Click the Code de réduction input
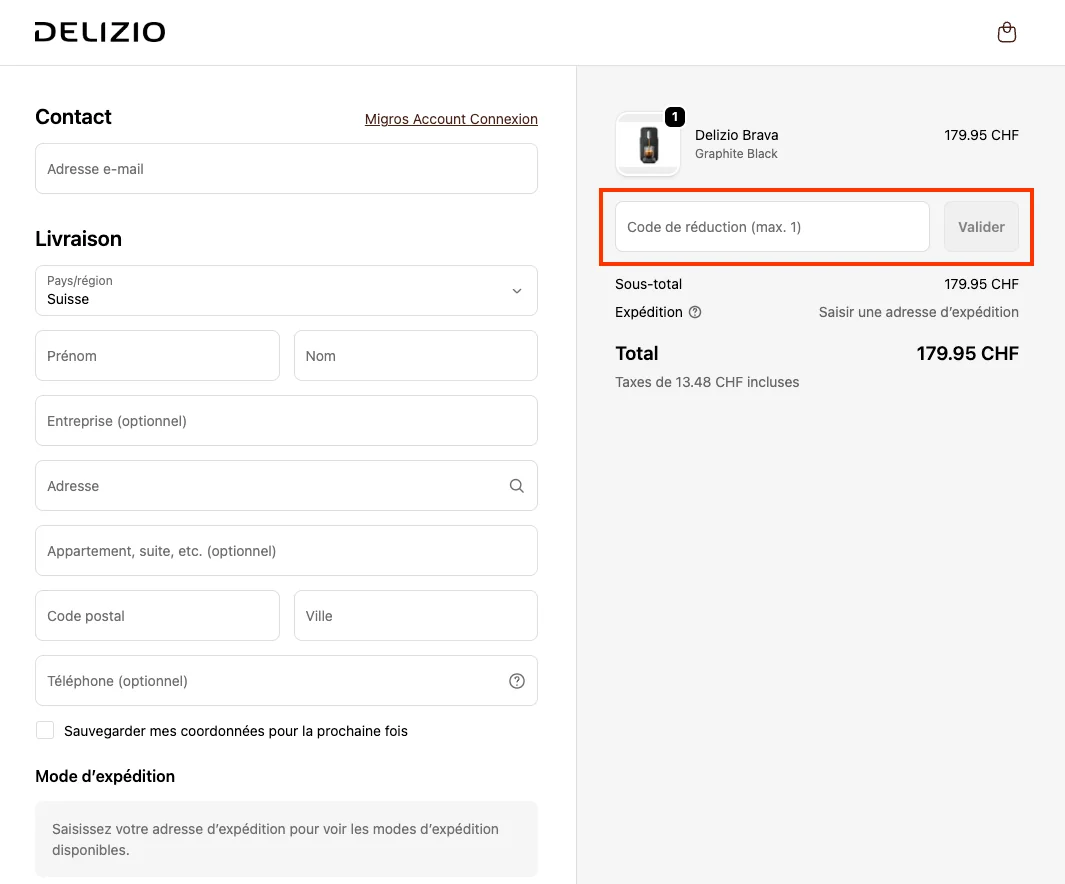This screenshot has height=884, width=1065. click(x=770, y=226)
